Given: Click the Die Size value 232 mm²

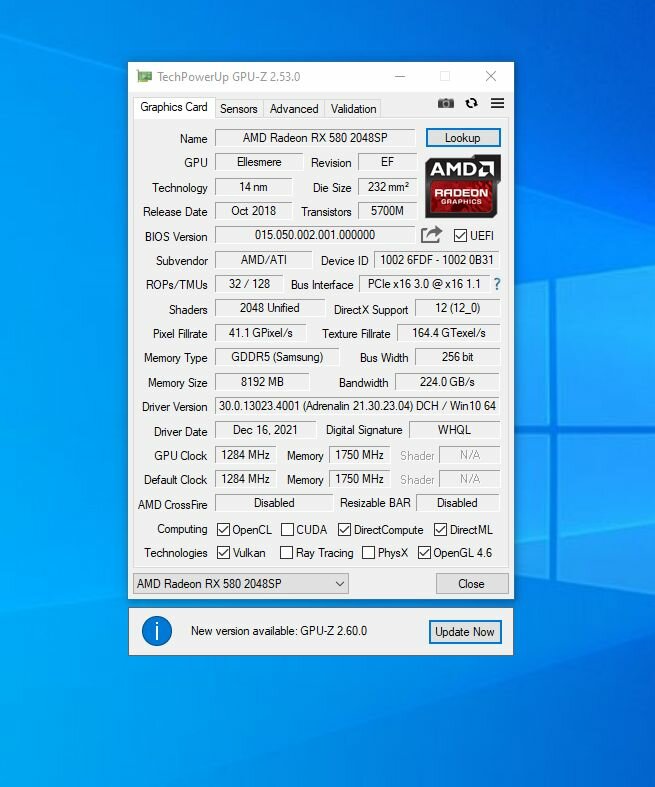Looking at the screenshot, I should point(387,187).
